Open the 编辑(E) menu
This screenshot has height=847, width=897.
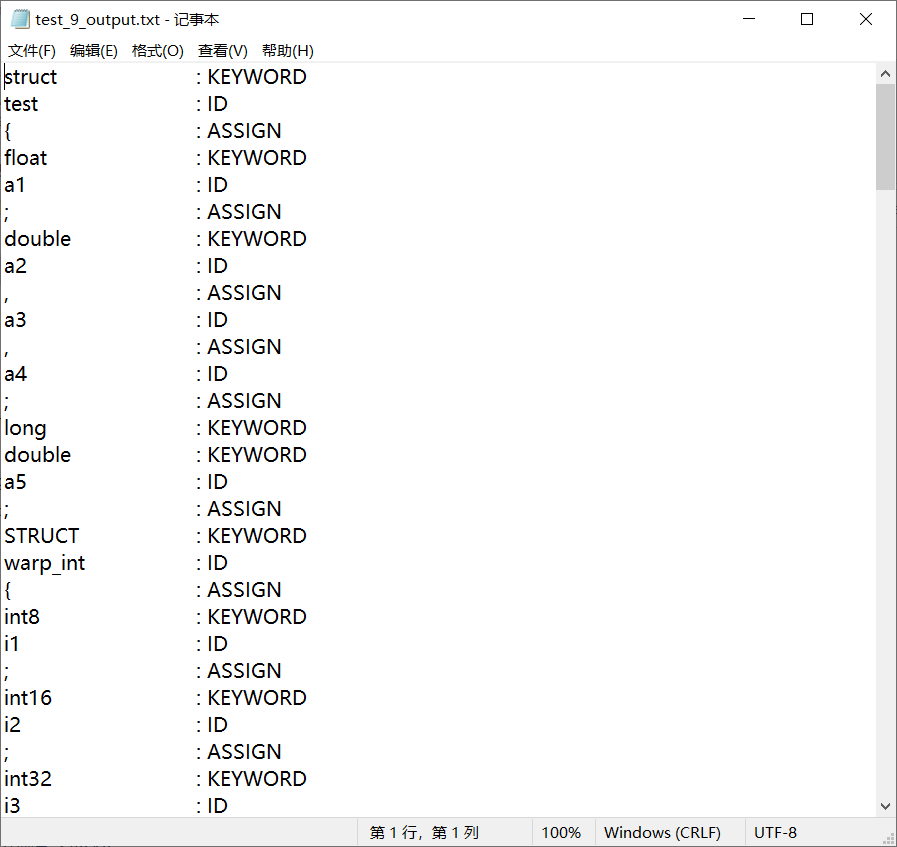pyautogui.click(x=94, y=51)
